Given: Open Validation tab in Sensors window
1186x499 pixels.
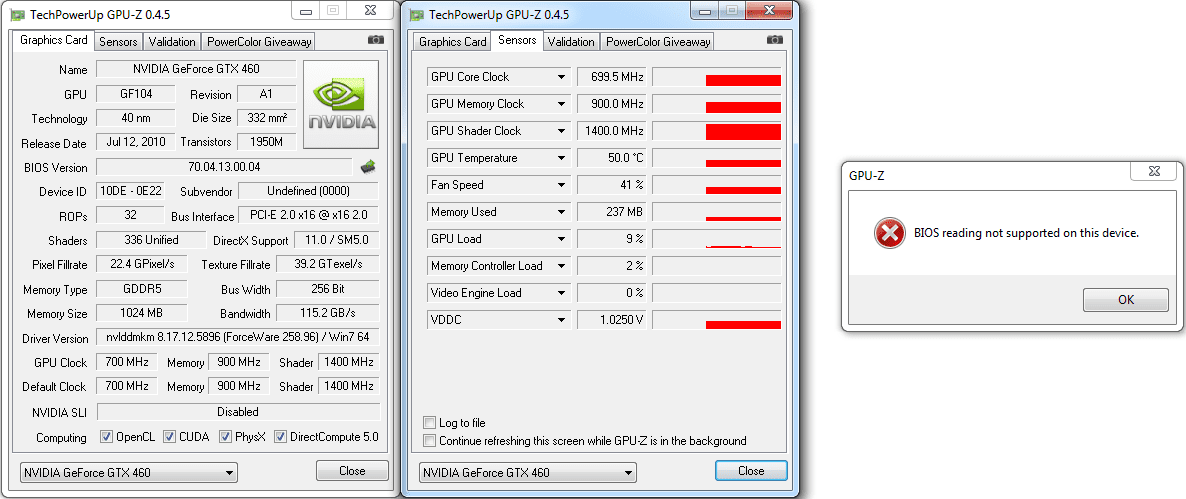Looking at the screenshot, I should click(571, 42).
